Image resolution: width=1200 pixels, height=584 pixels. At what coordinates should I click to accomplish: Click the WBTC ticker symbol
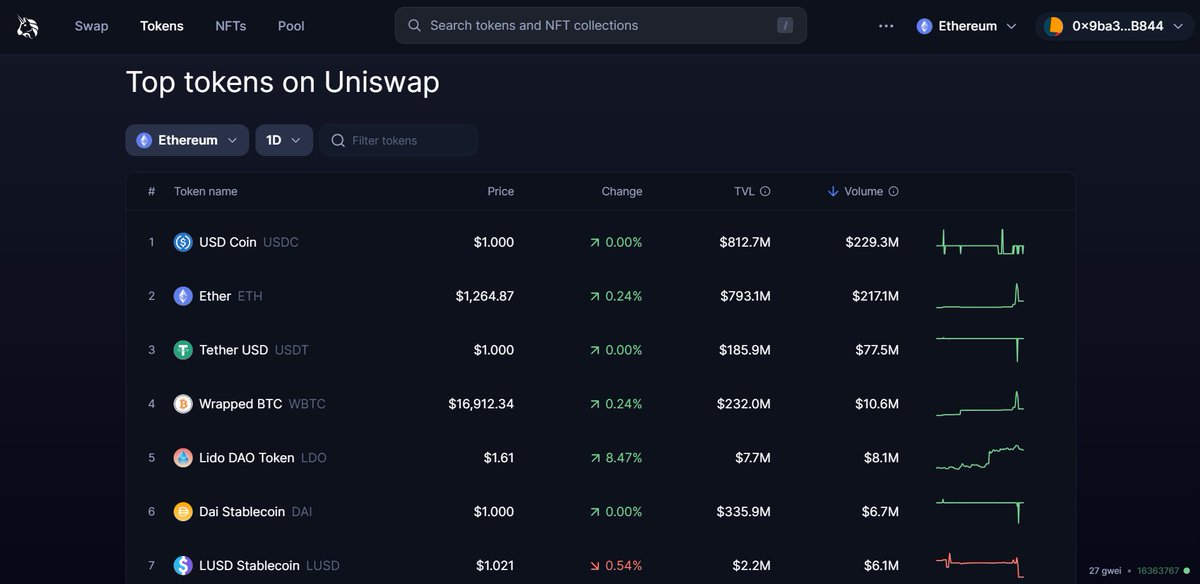[307, 404]
